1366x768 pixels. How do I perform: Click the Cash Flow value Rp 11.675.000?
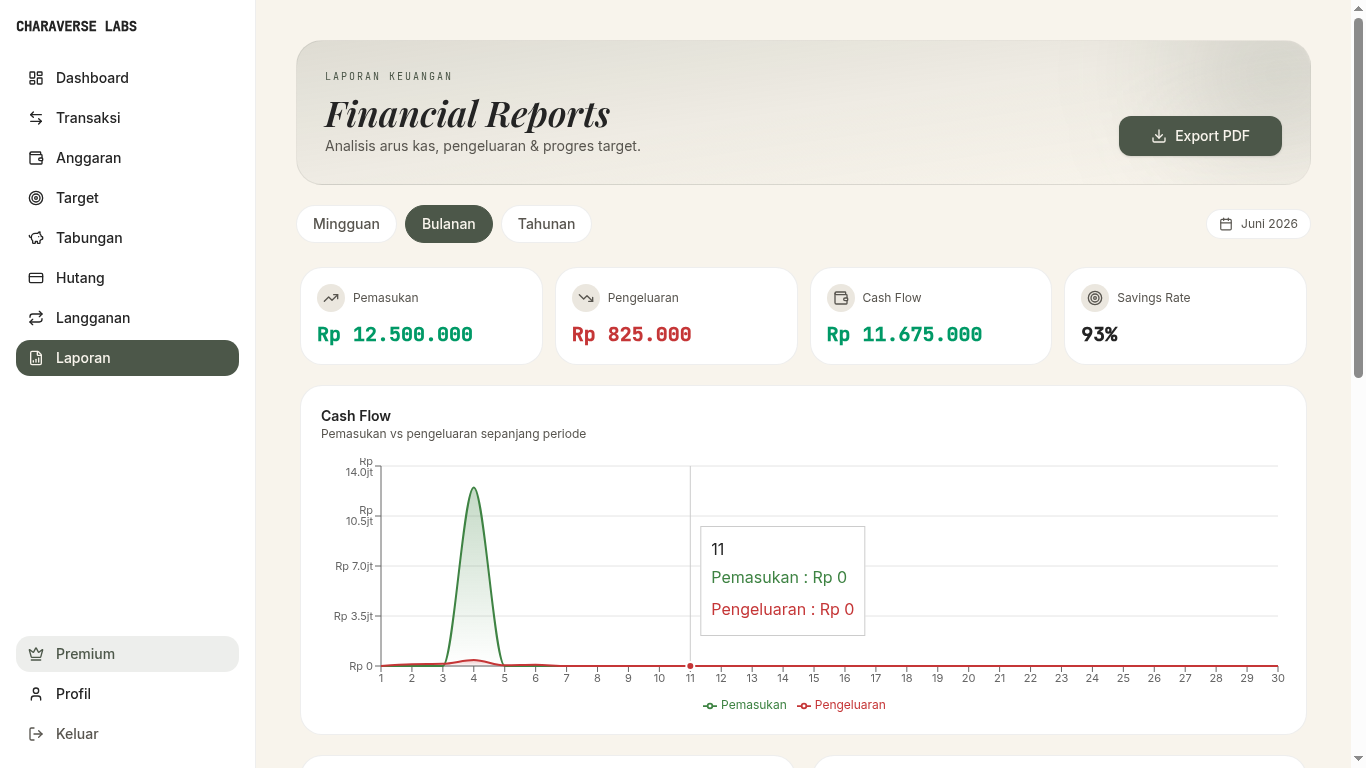tap(905, 335)
